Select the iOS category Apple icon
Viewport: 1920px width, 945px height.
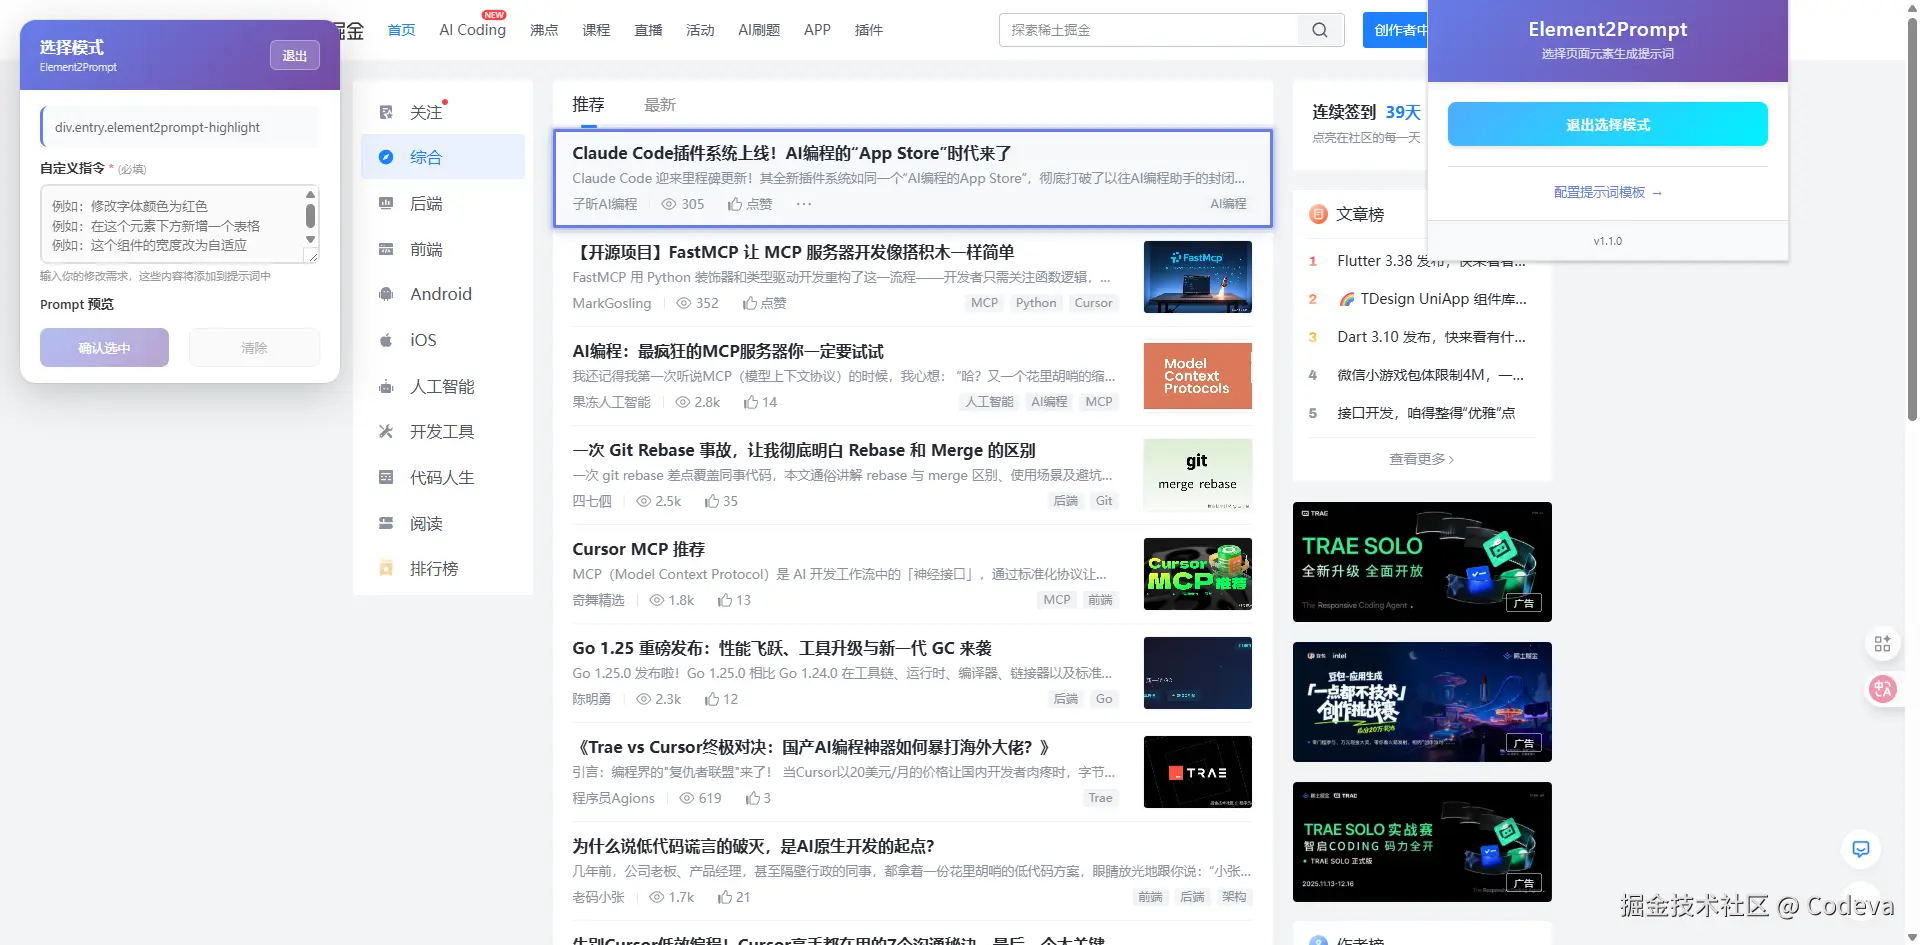[386, 340]
